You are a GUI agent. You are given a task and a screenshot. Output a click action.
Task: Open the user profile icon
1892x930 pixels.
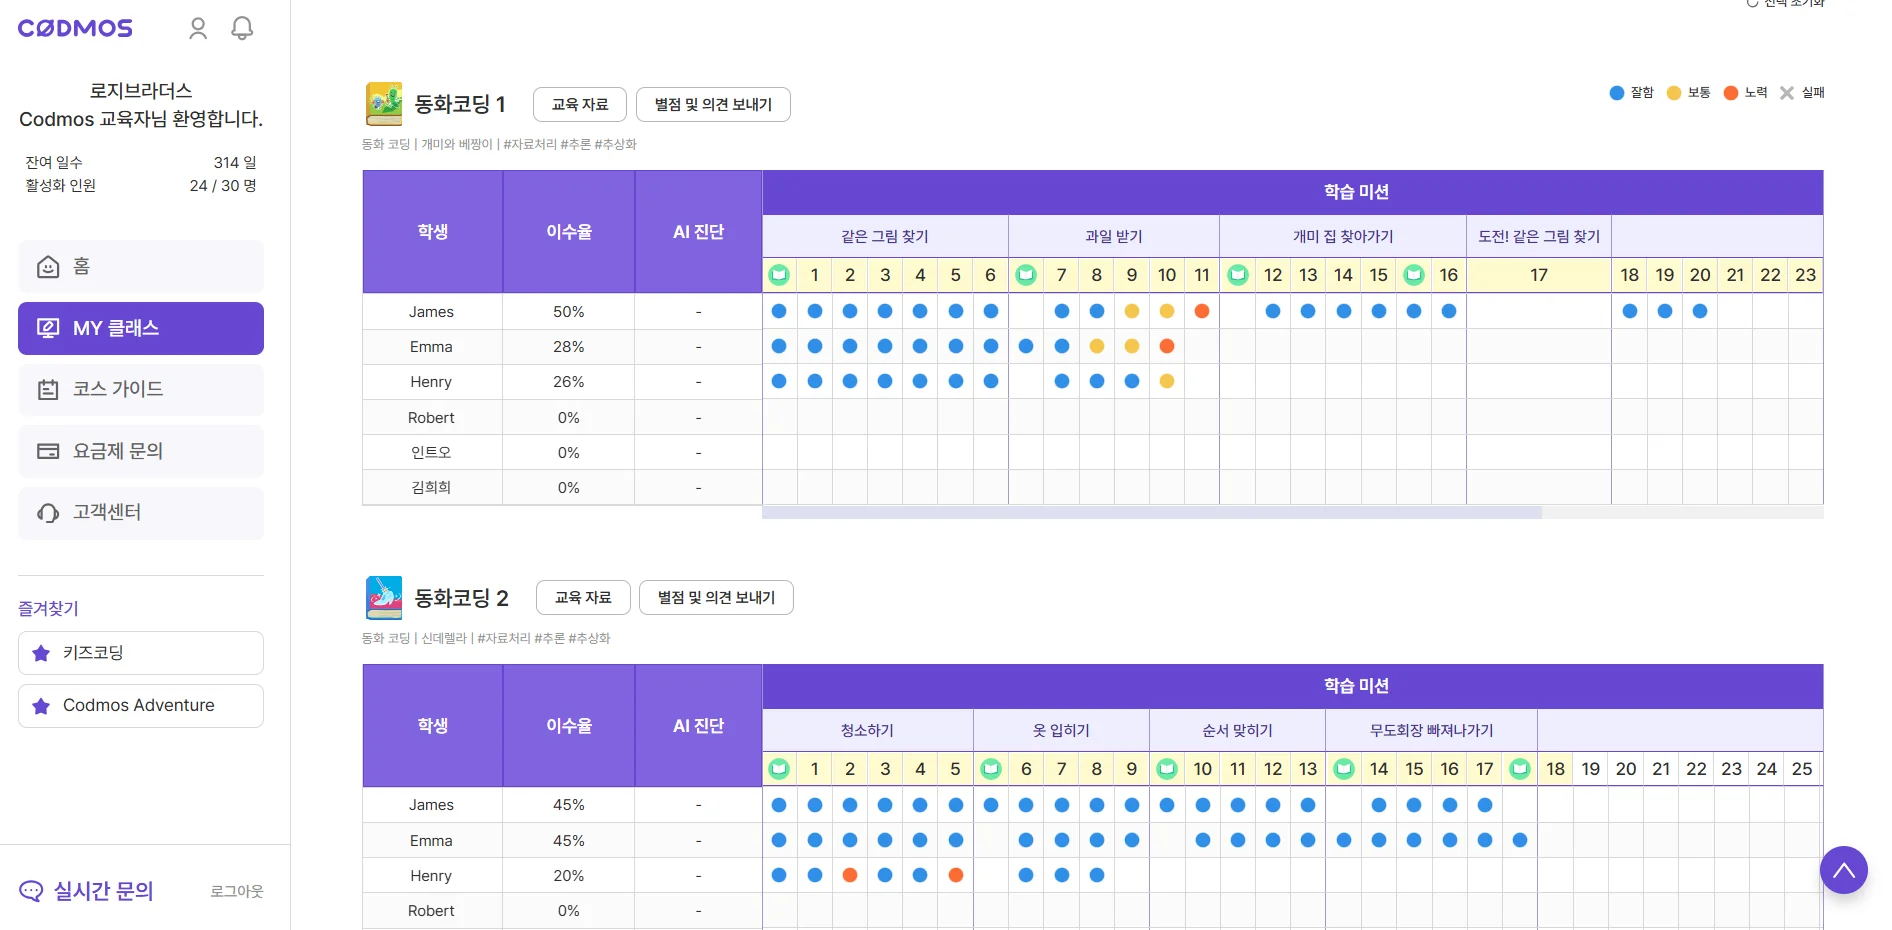pyautogui.click(x=198, y=28)
